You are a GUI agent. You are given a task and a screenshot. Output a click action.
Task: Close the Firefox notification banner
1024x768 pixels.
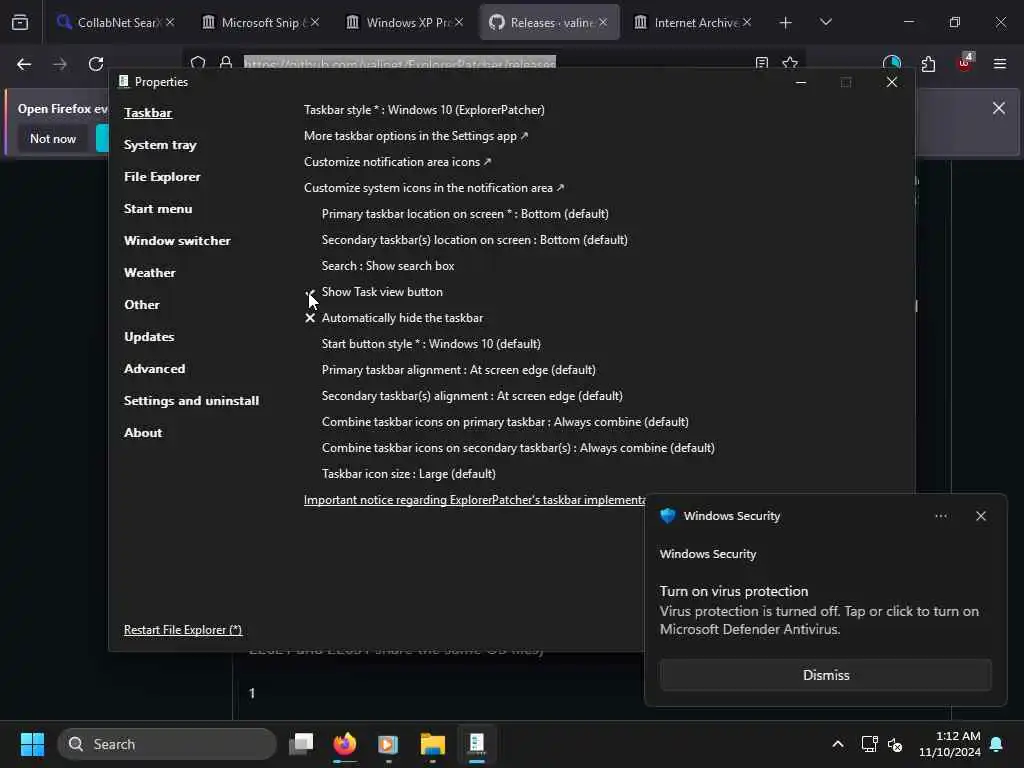(x=999, y=108)
